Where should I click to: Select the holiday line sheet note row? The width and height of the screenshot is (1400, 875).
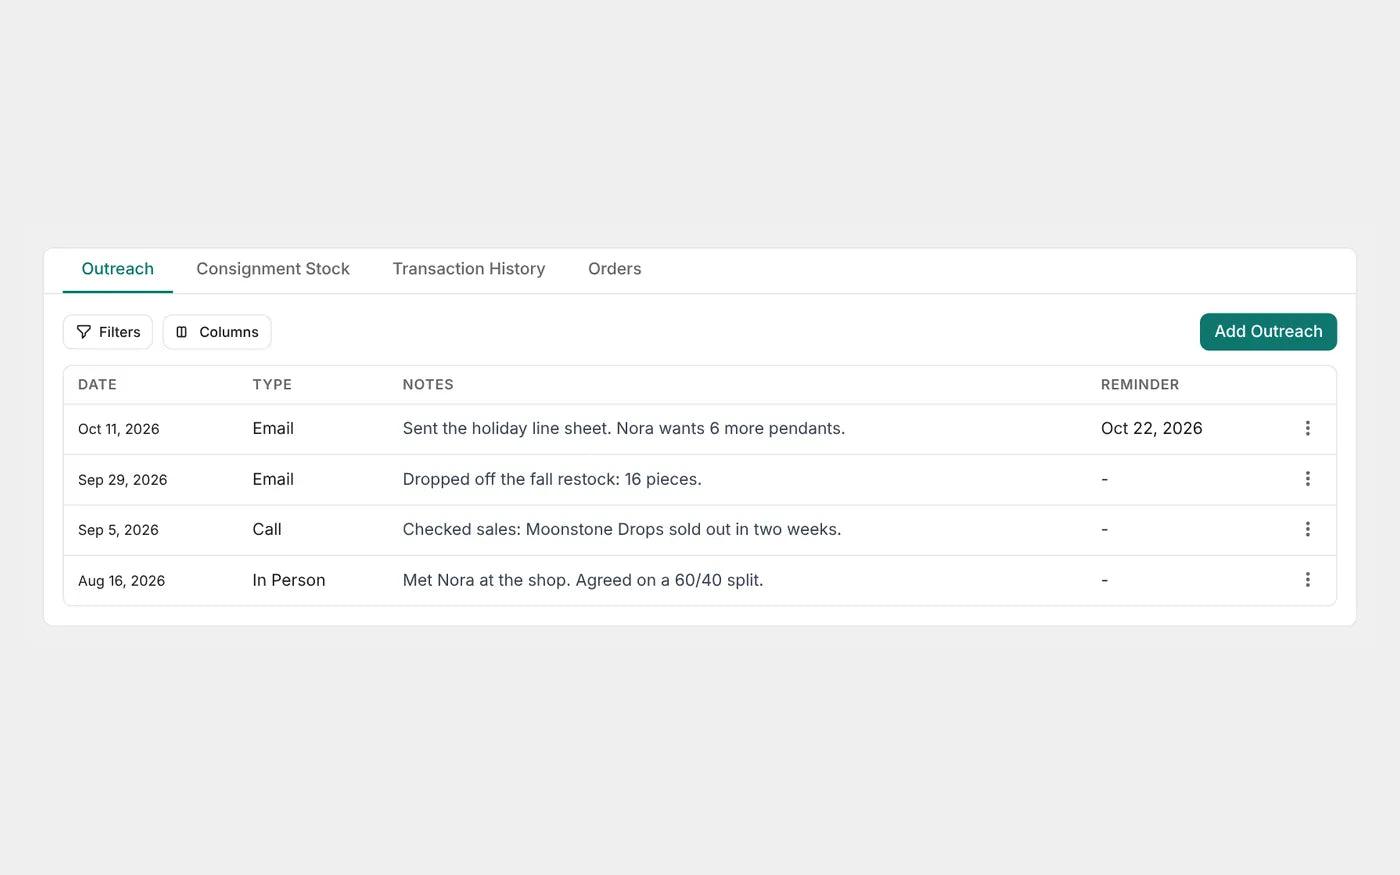(700, 429)
